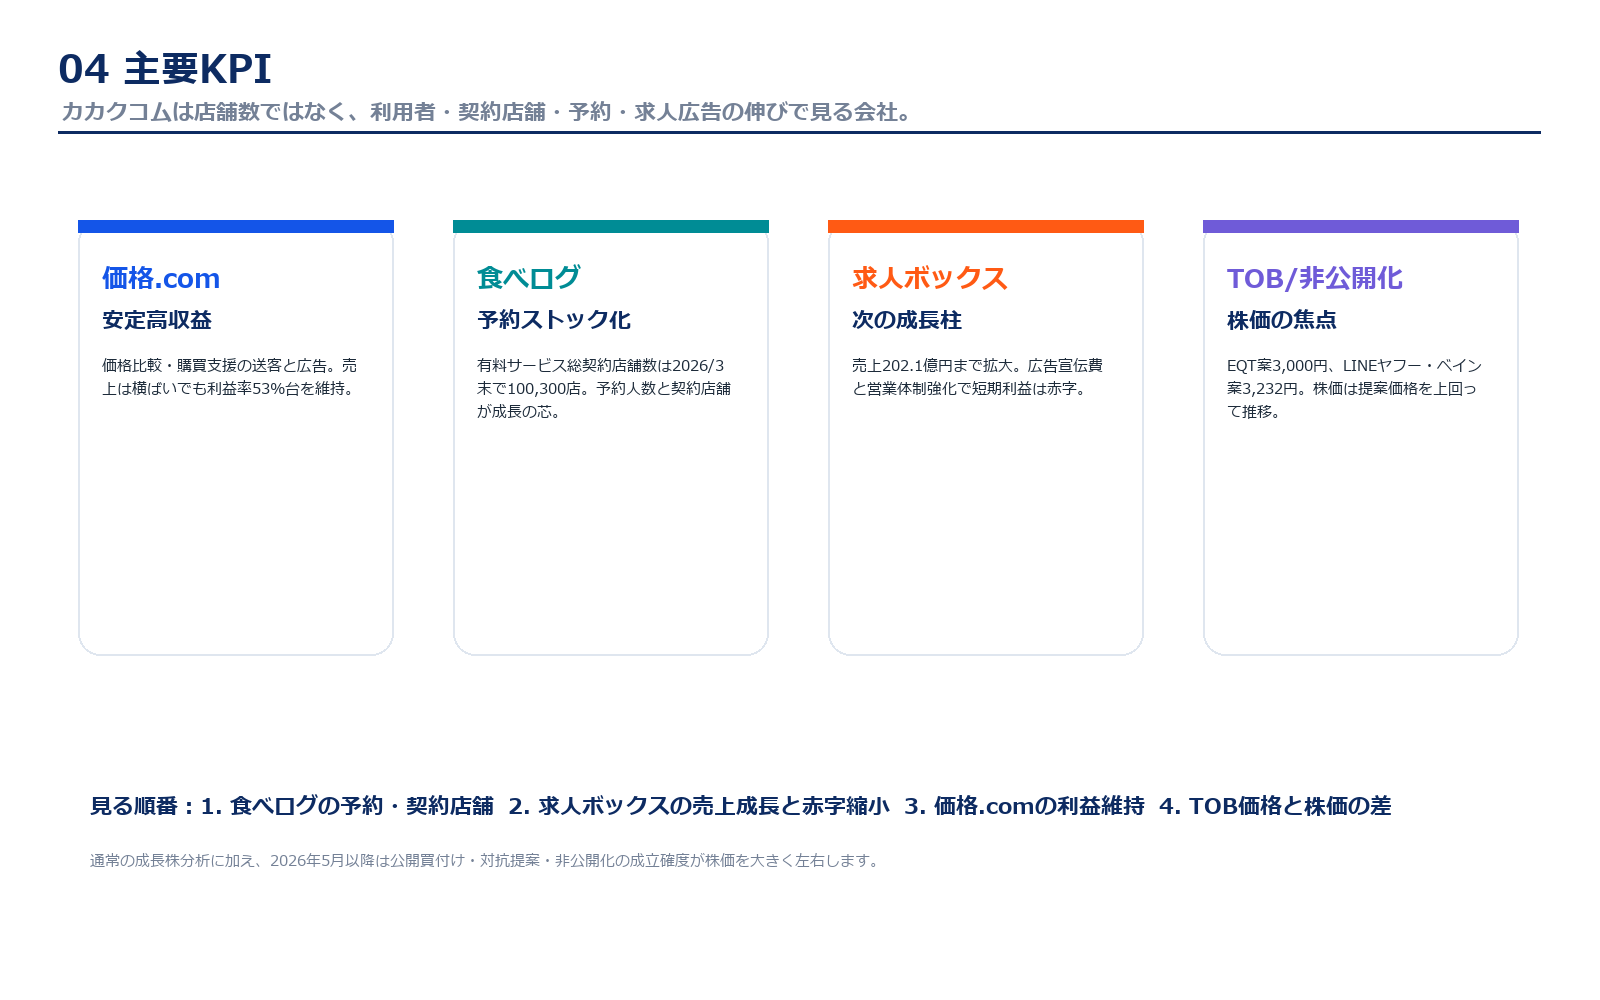Select the 求人ボックス text '売上202.1億円まで拡大'
Image resolution: width=1600 pixels, height=1000 pixels.
pyautogui.click(x=977, y=377)
